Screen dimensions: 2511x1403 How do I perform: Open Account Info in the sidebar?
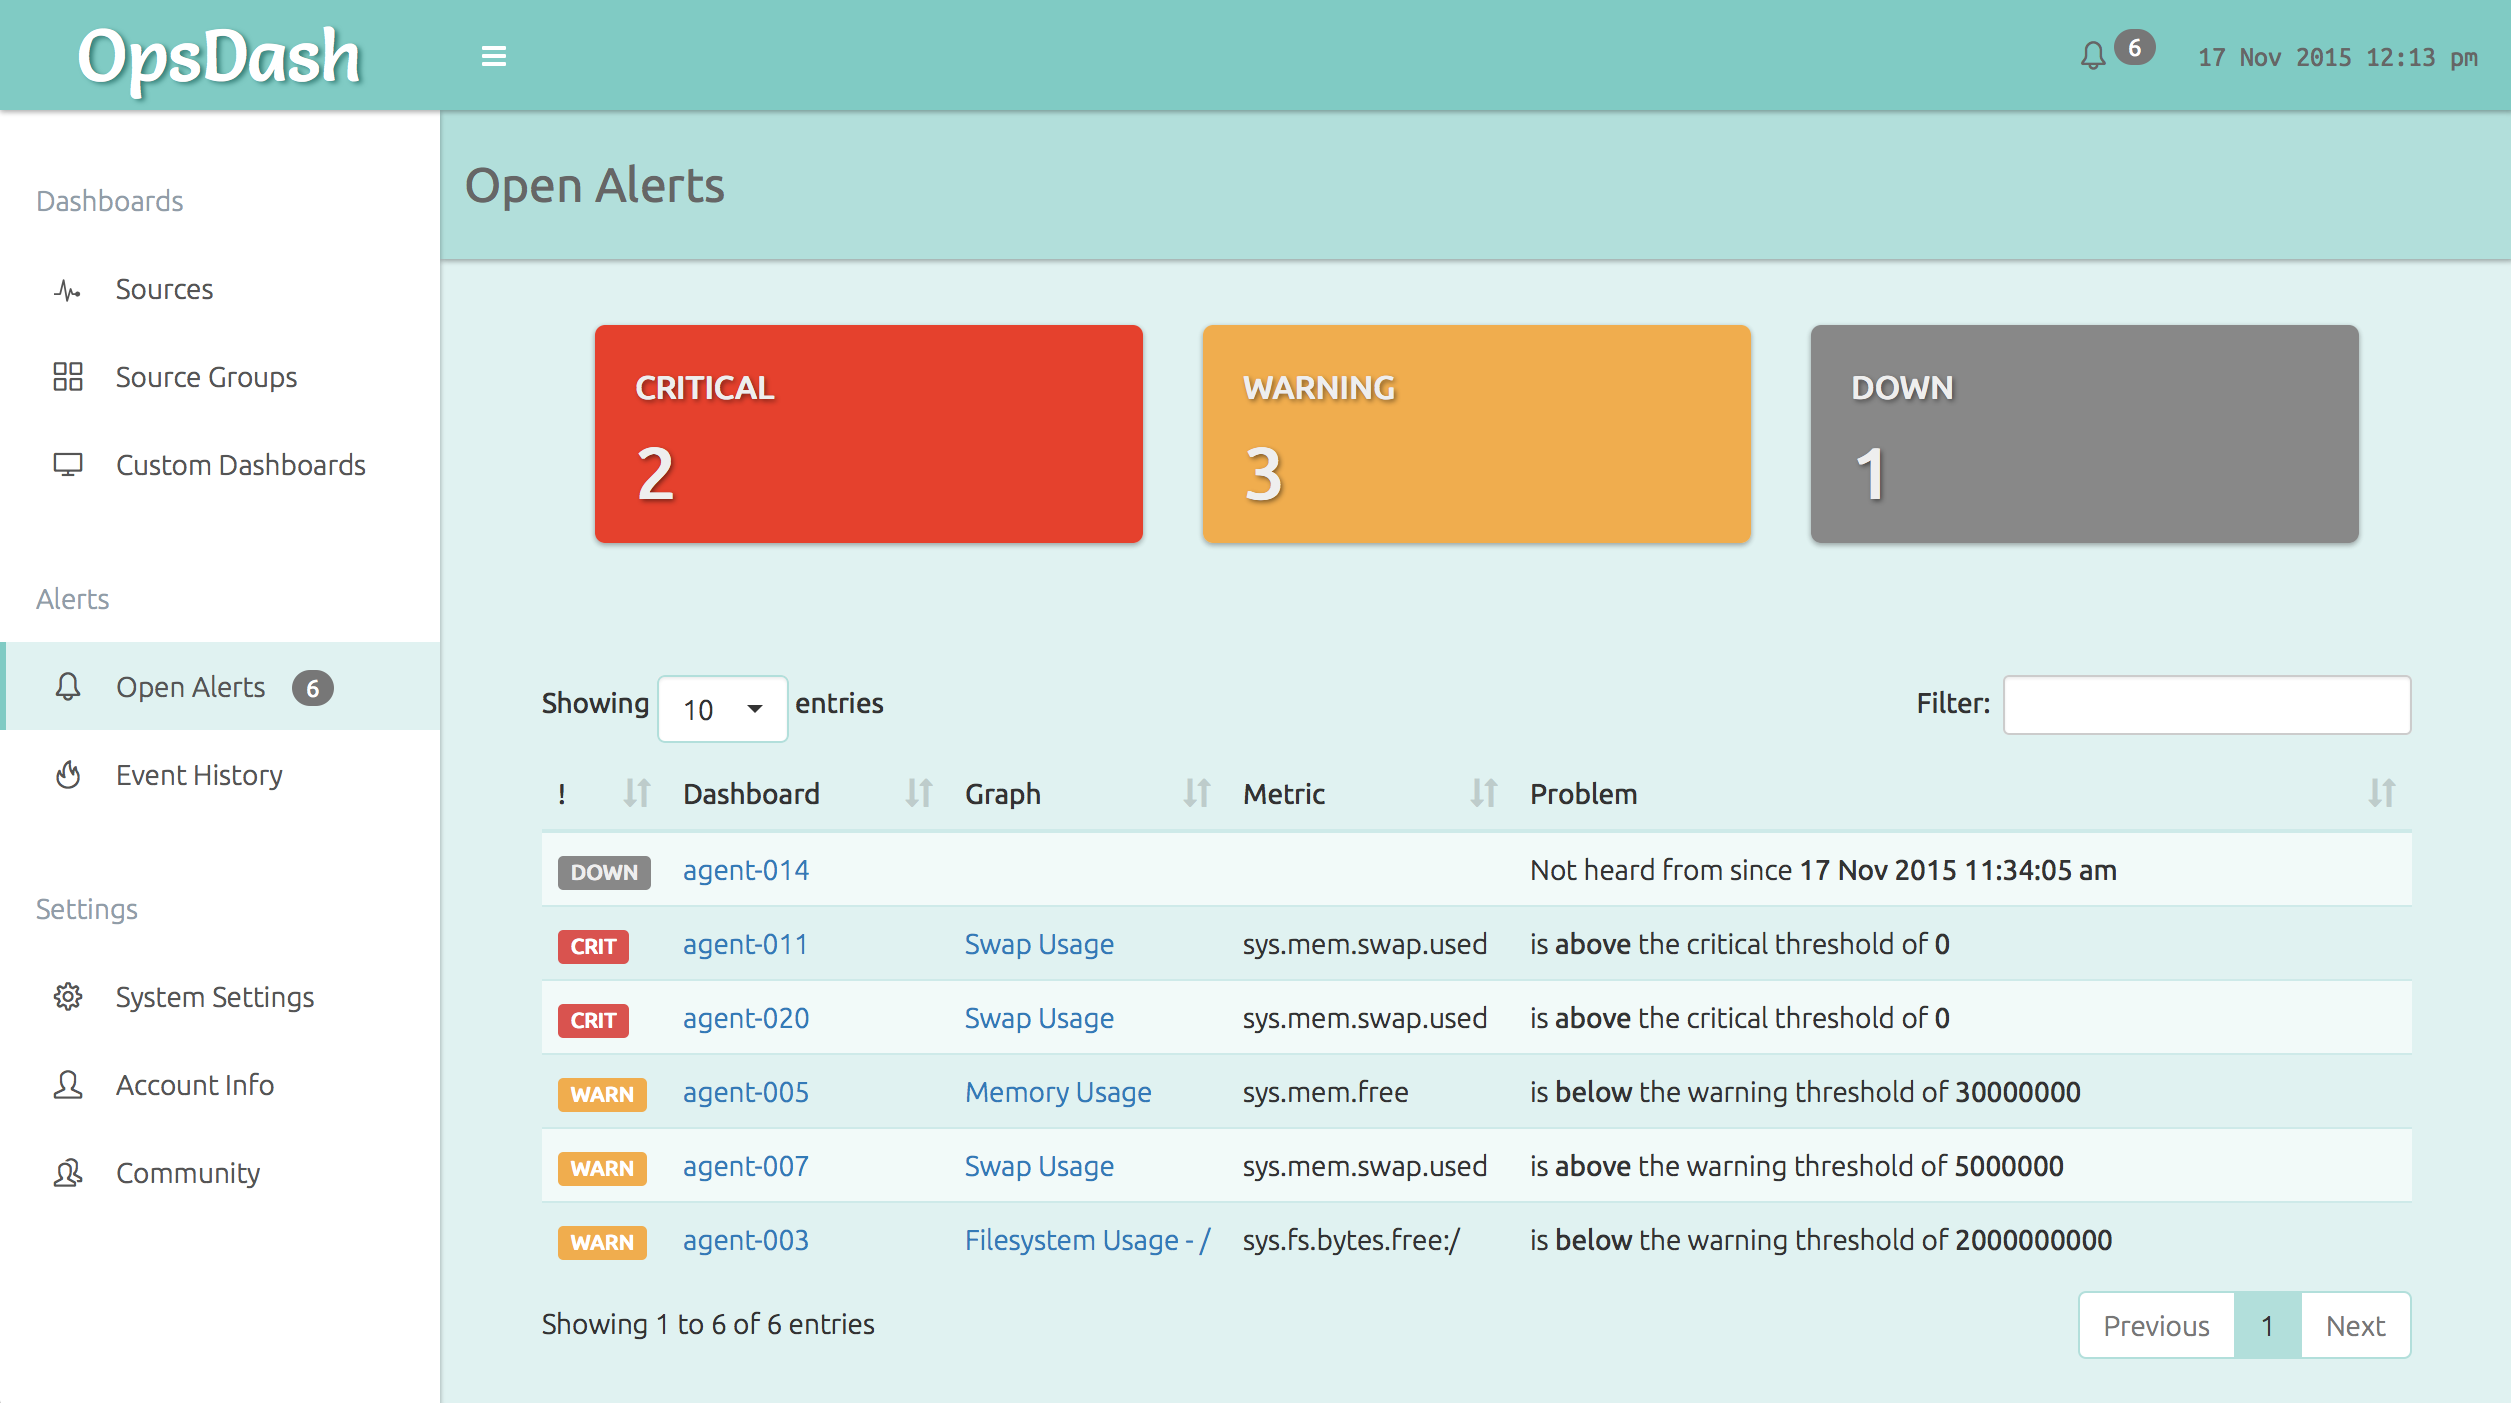pyautogui.click(x=220, y=1085)
